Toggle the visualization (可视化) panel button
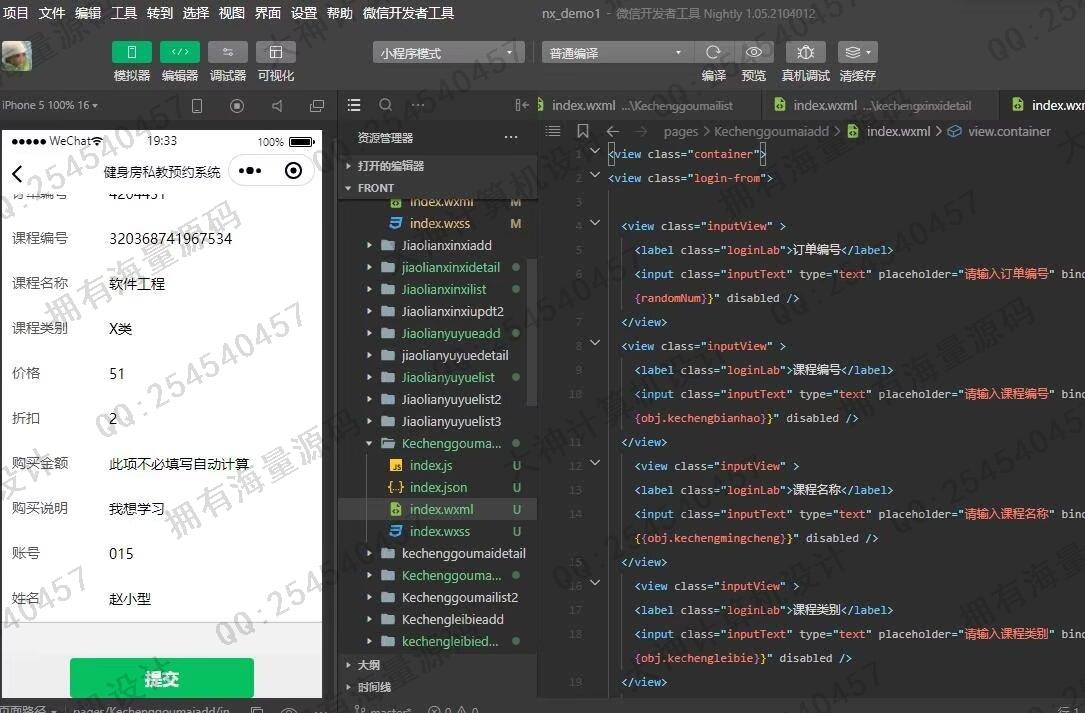Screen dimensions: 1085x713 pos(275,53)
